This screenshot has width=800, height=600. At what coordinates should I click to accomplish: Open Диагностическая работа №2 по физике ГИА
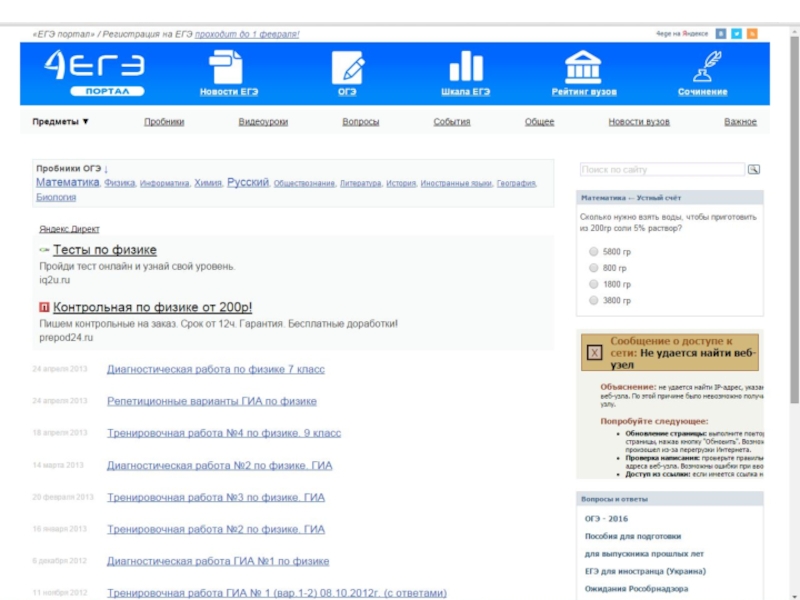click(219, 465)
